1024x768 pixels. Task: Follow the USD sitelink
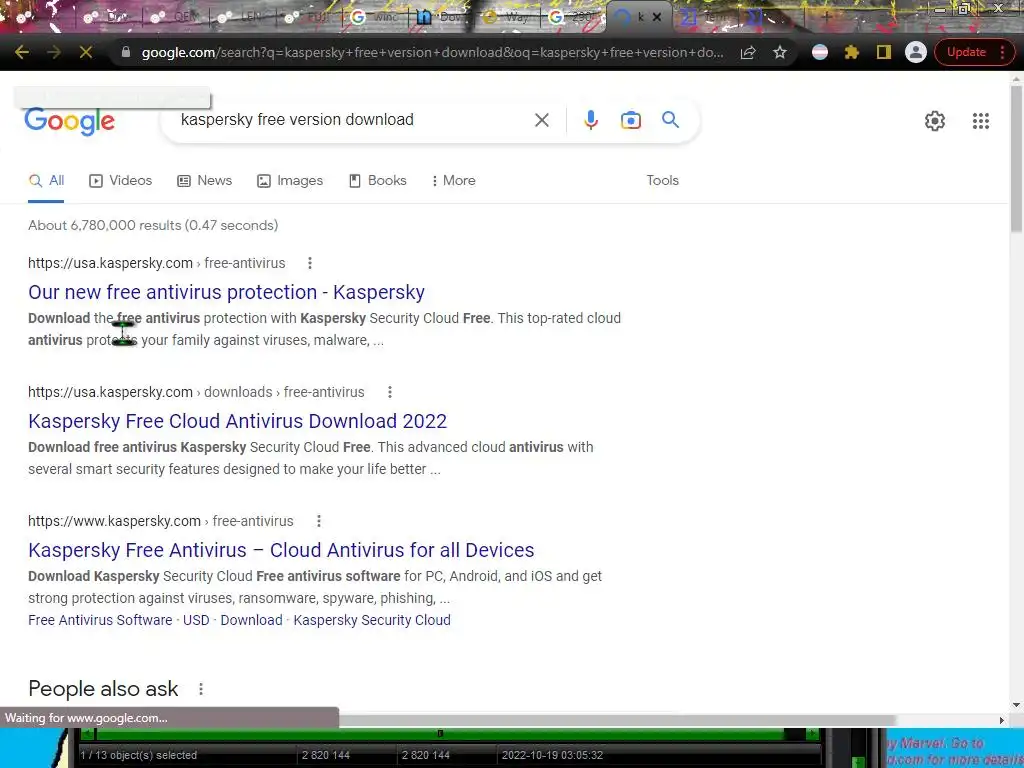pyautogui.click(x=196, y=620)
